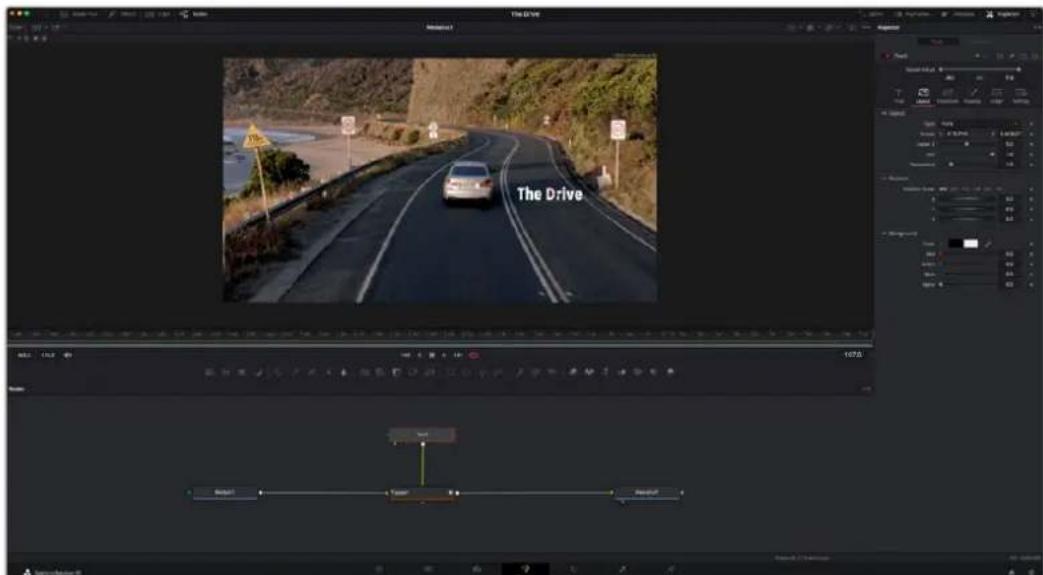This screenshot has width=1043, height=575.
Task: Switch to the Shading tab in the Inspector
Action: click(972, 96)
